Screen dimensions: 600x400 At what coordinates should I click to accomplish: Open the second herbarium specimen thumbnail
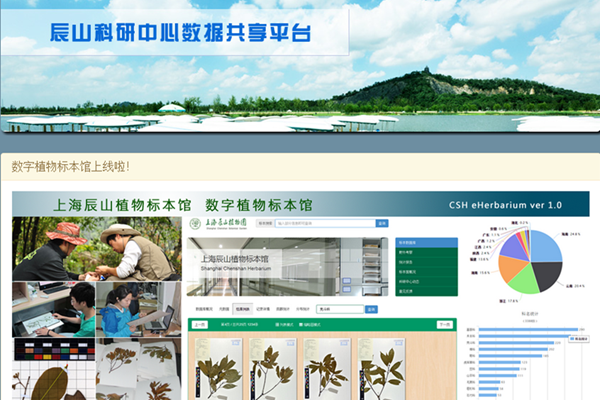[x=272, y=369]
